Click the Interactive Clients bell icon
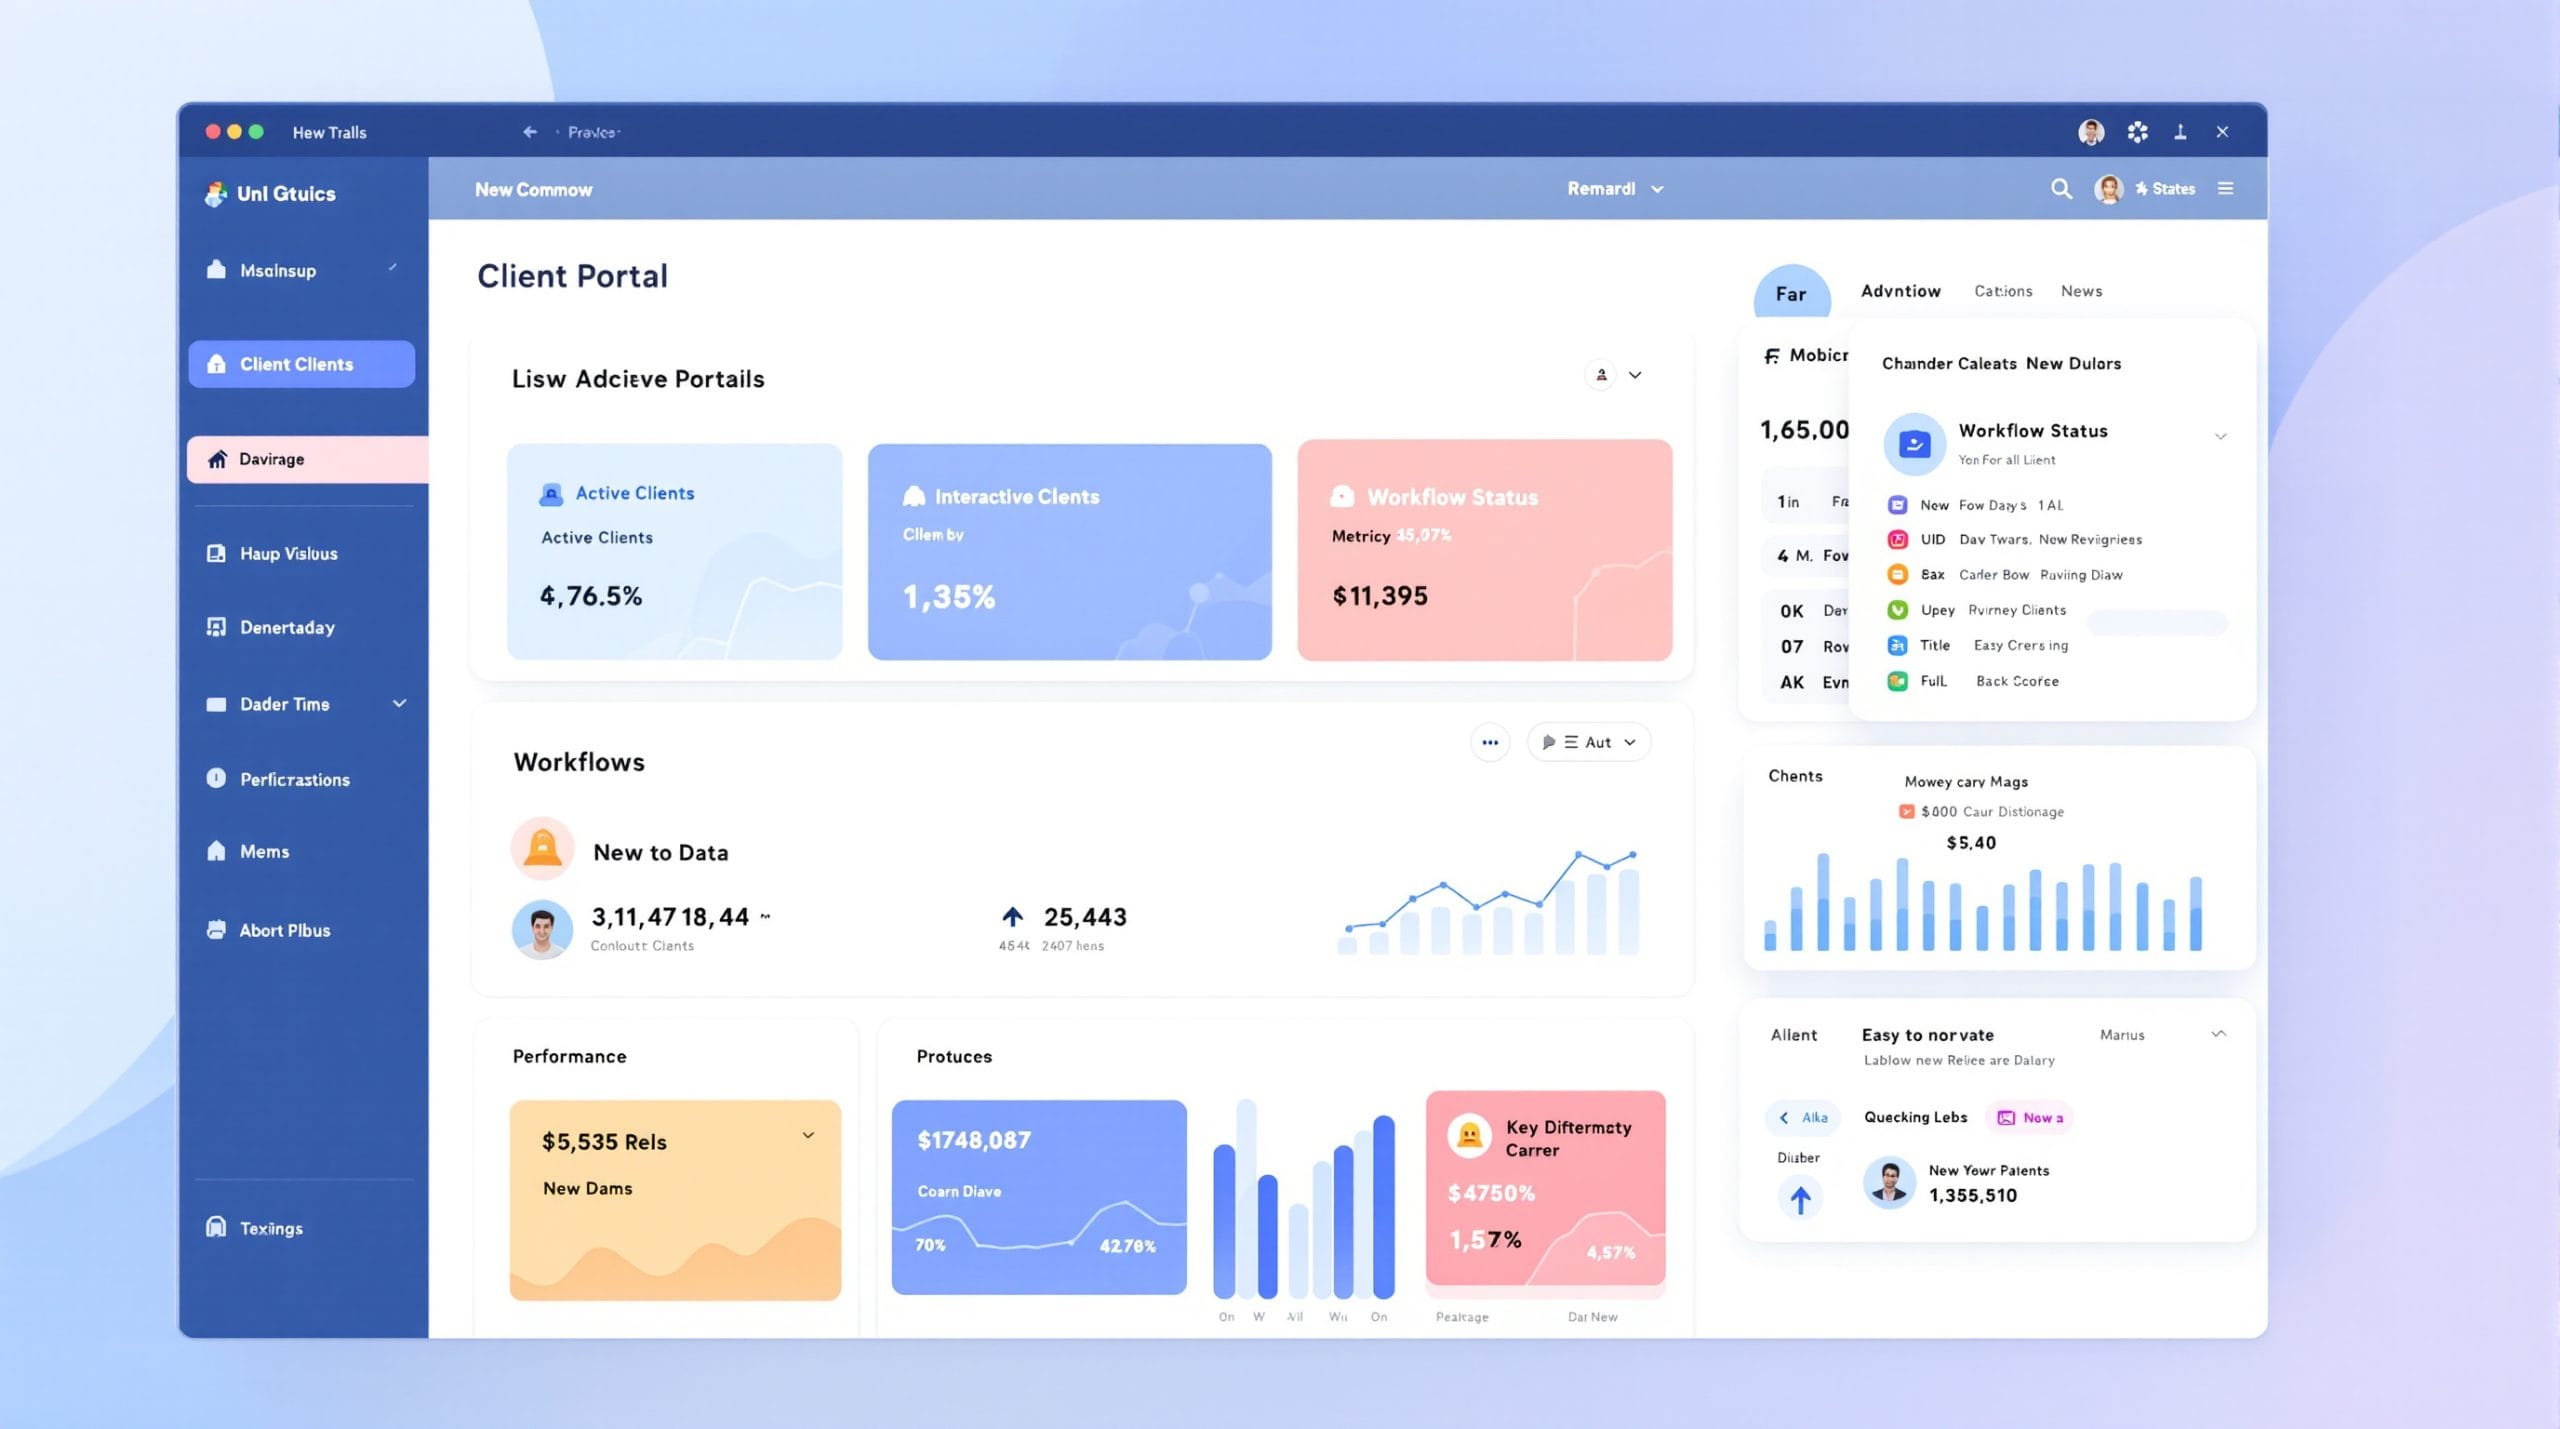 (x=914, y=496)
